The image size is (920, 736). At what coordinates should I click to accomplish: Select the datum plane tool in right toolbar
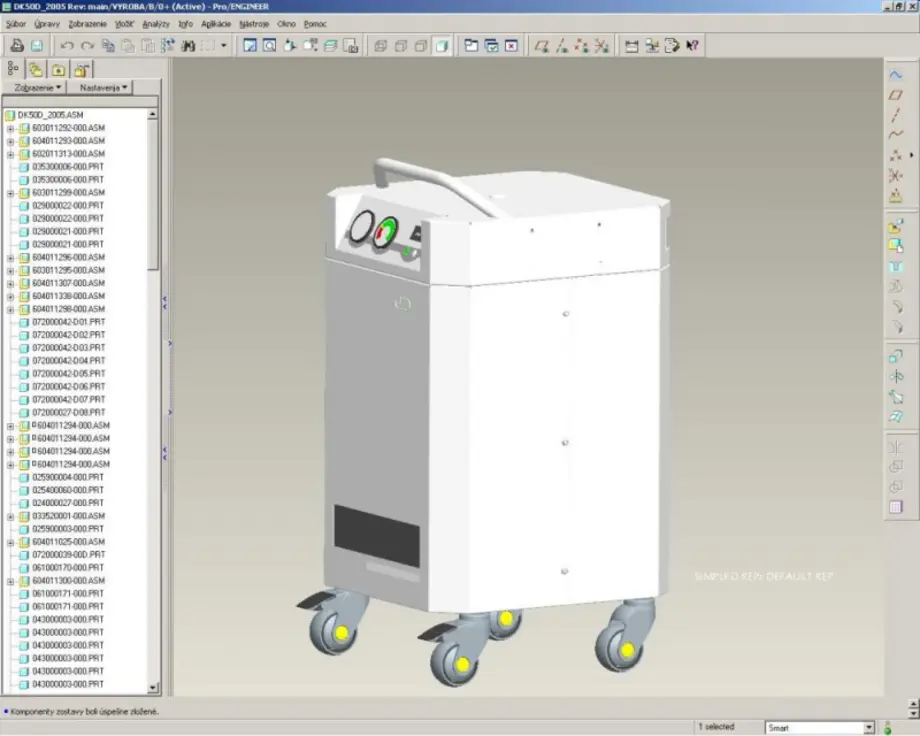click(x=896, y=94)
